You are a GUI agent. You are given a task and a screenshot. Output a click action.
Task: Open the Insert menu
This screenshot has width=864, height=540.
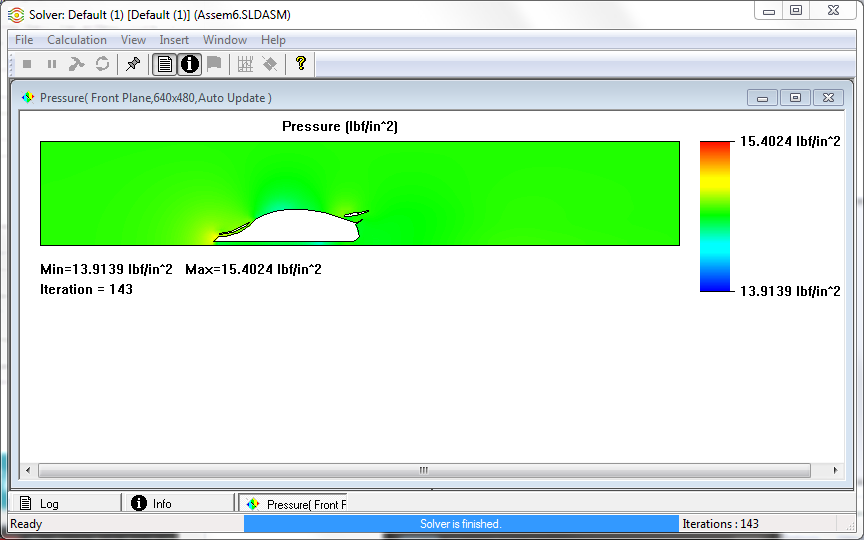coord(174,40)
